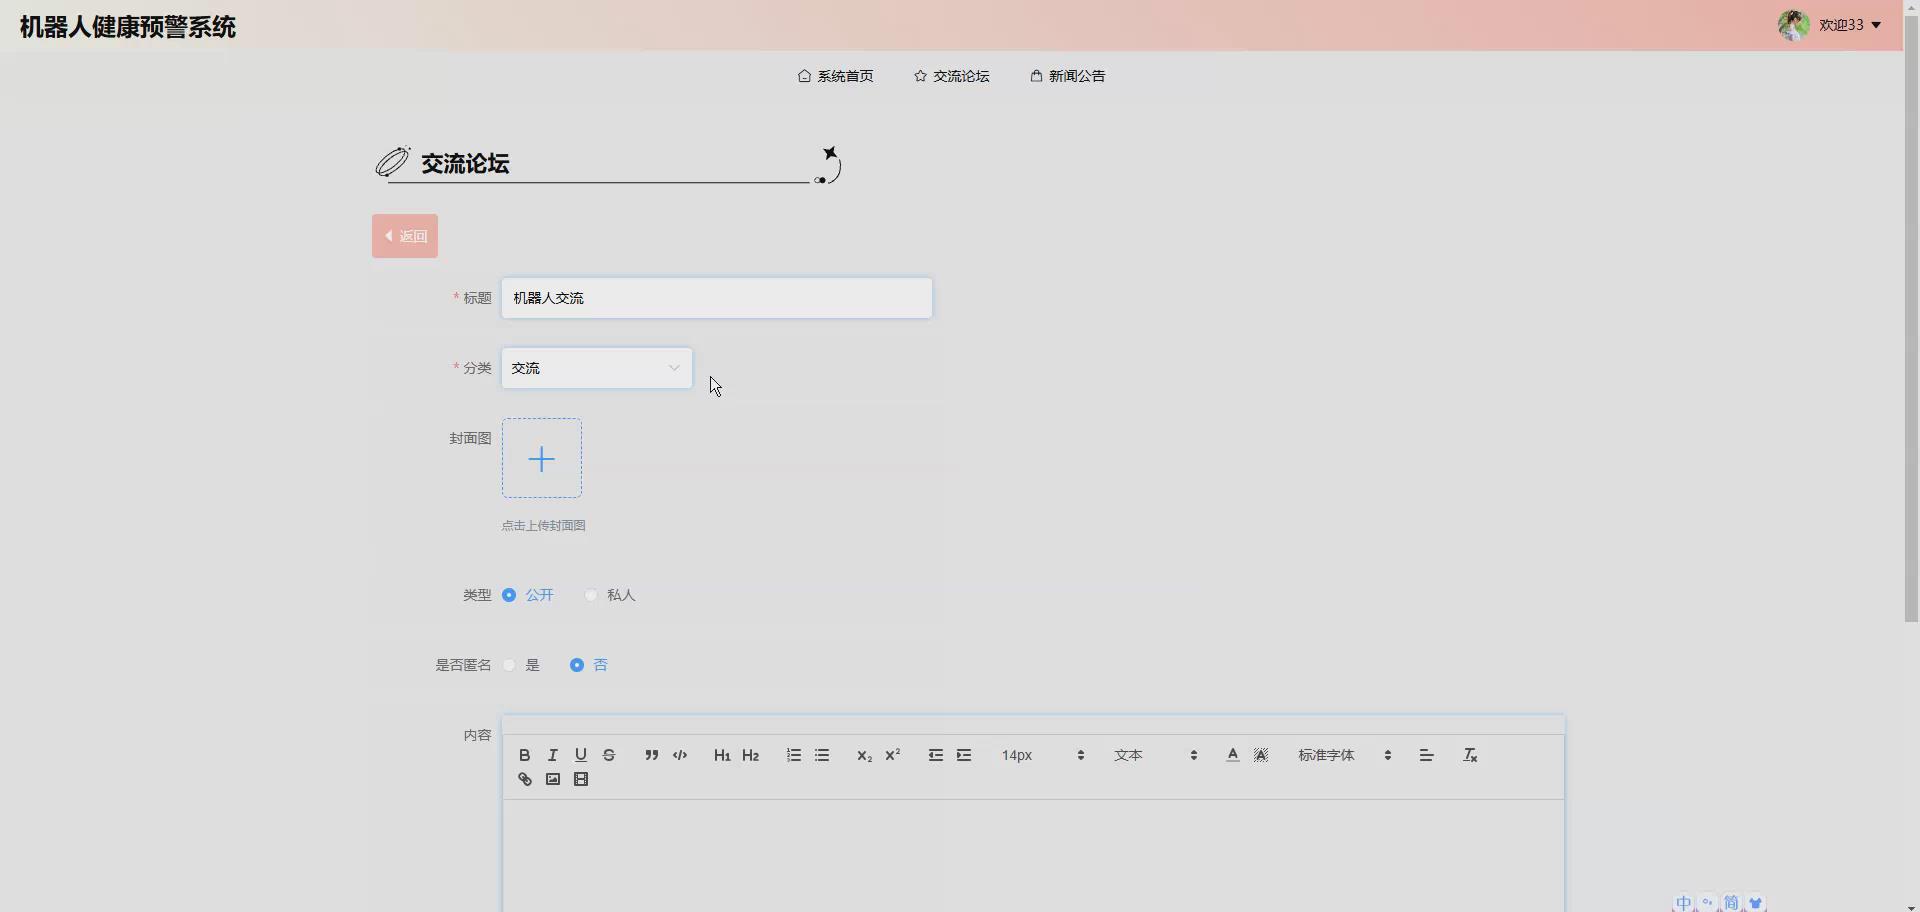
Task: Choose 否 for anonymous posting
Action: tap(577, 665)
